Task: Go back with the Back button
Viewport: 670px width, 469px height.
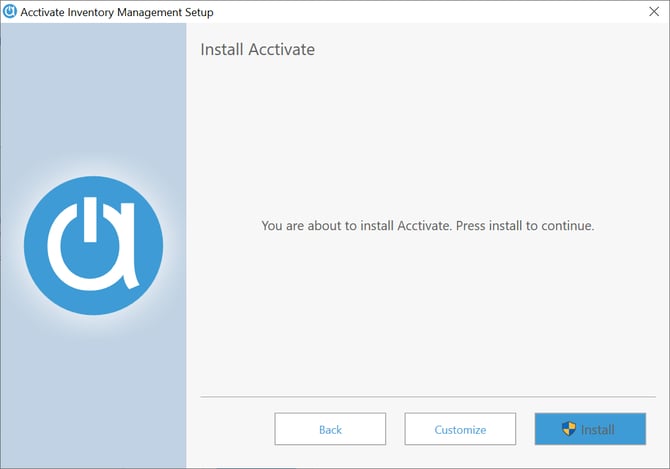Action: point(330,429)
